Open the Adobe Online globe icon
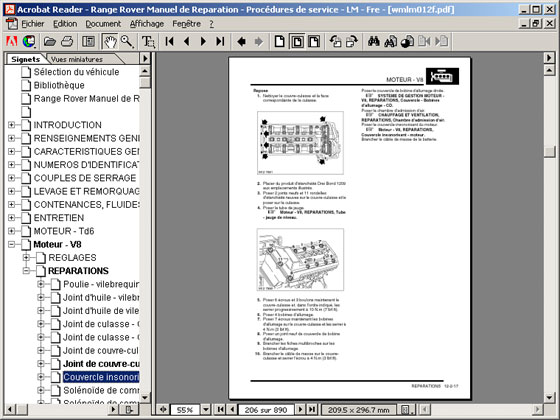This screenshot has width=560, height=420. [x=29, y=42]
